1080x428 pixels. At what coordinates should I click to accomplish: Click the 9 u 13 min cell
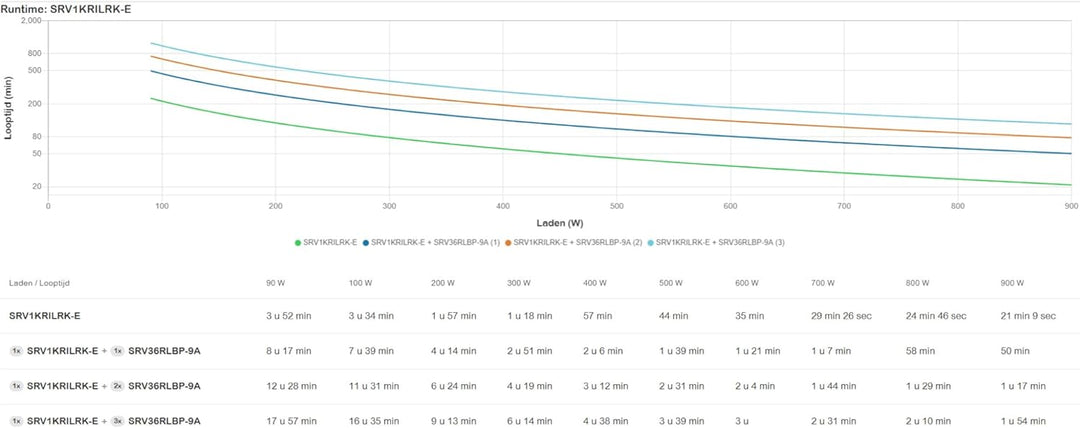pos(453,421)
